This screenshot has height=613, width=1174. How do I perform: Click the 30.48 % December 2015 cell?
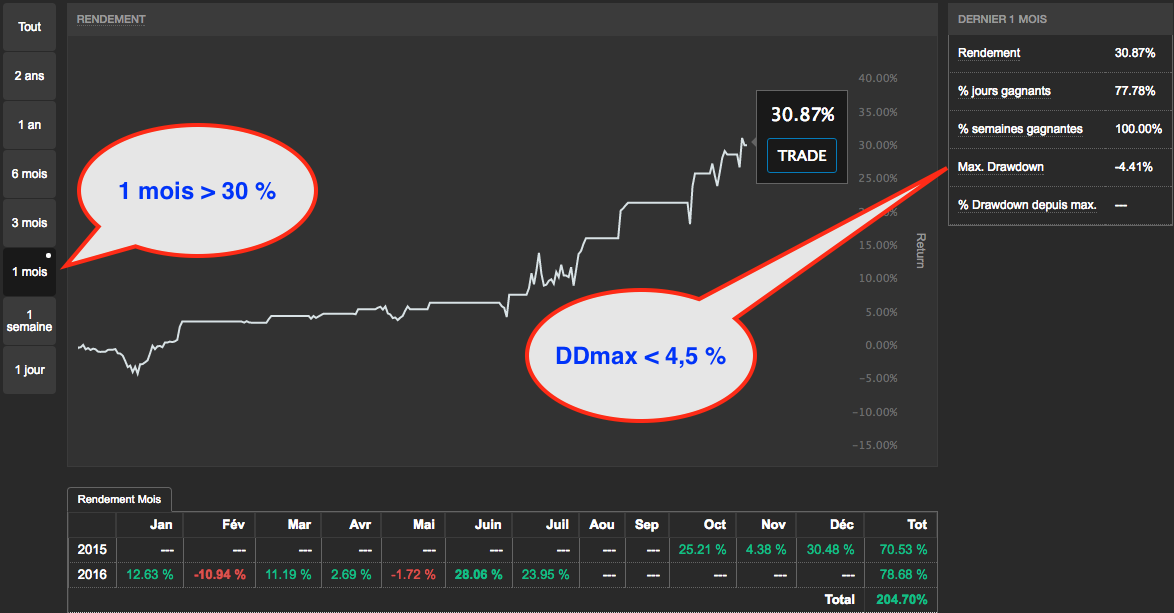830,549
